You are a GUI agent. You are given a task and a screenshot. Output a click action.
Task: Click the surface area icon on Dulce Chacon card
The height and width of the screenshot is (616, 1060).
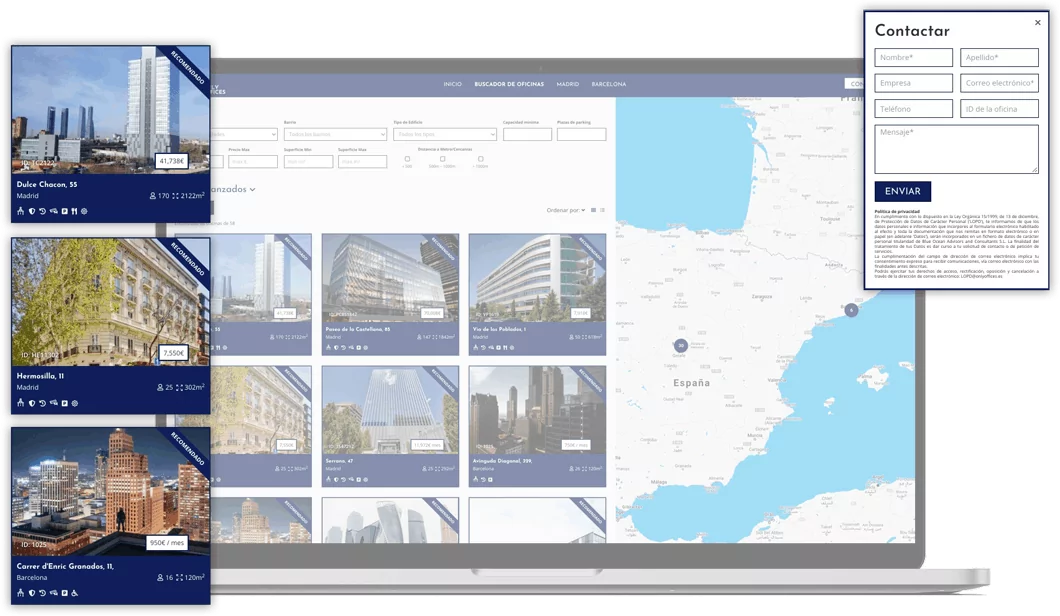(x=176, y=196)
